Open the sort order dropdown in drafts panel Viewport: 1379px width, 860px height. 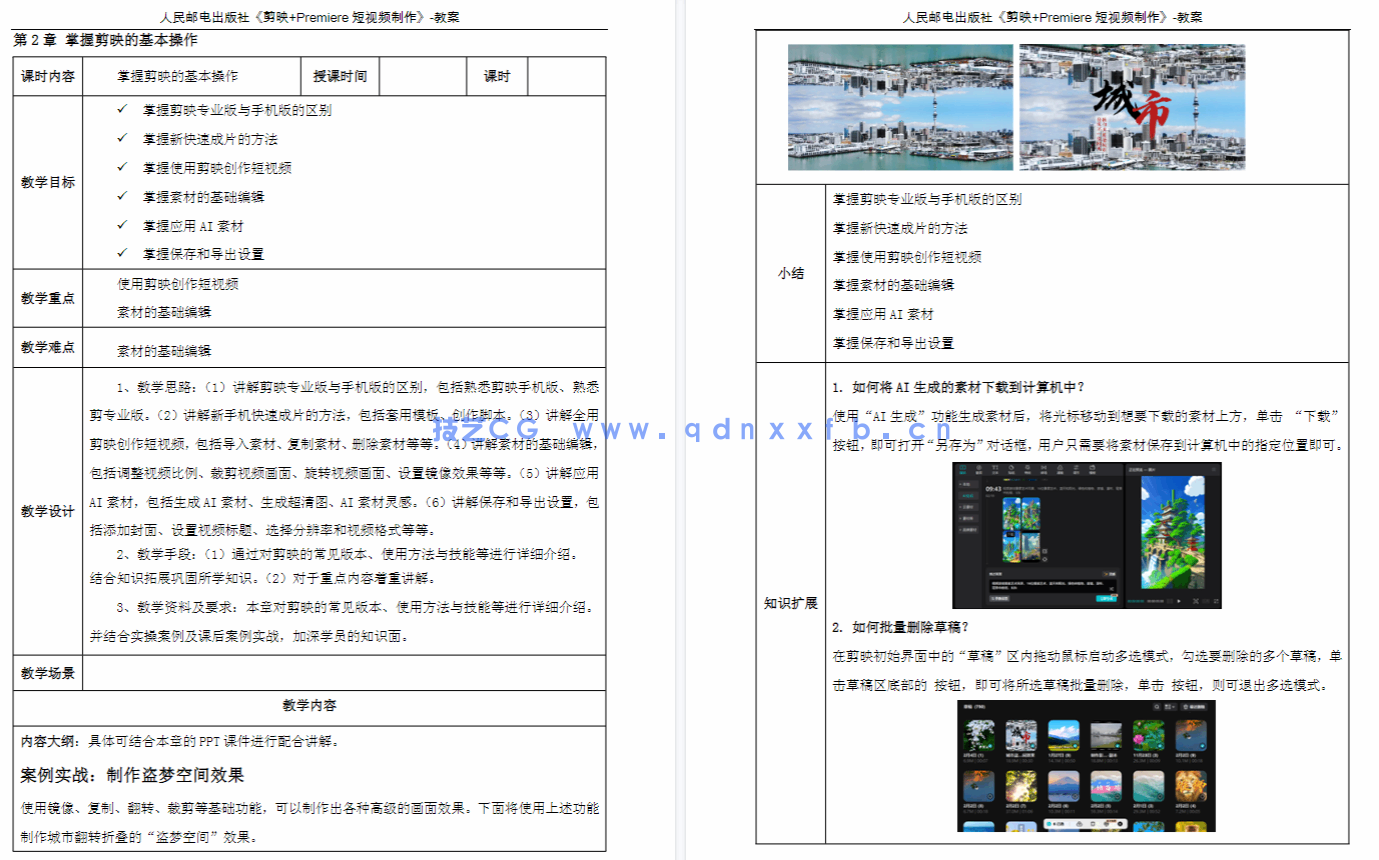coord(1170,707)
